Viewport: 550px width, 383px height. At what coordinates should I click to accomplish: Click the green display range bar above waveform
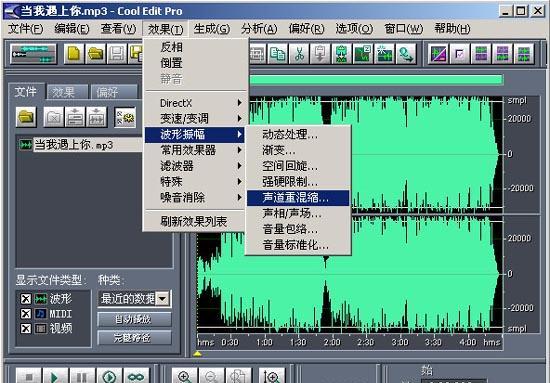coord(376,80)
